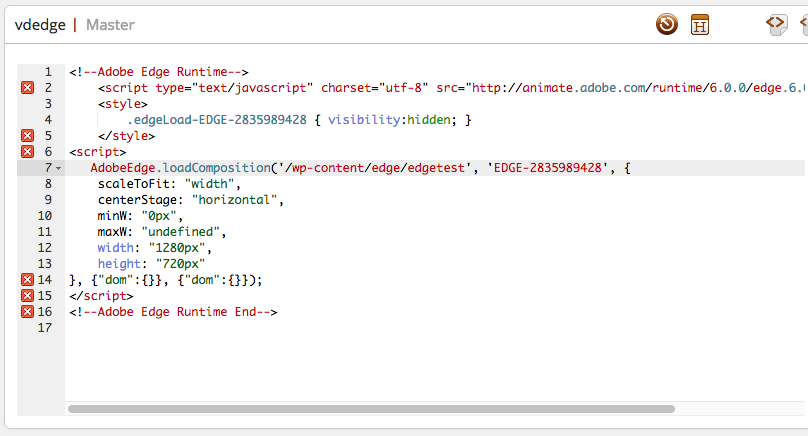Click '/wp-content/edge/edgetest' path string
Viewport: 808px width, 436px height.
coord(374,167)
